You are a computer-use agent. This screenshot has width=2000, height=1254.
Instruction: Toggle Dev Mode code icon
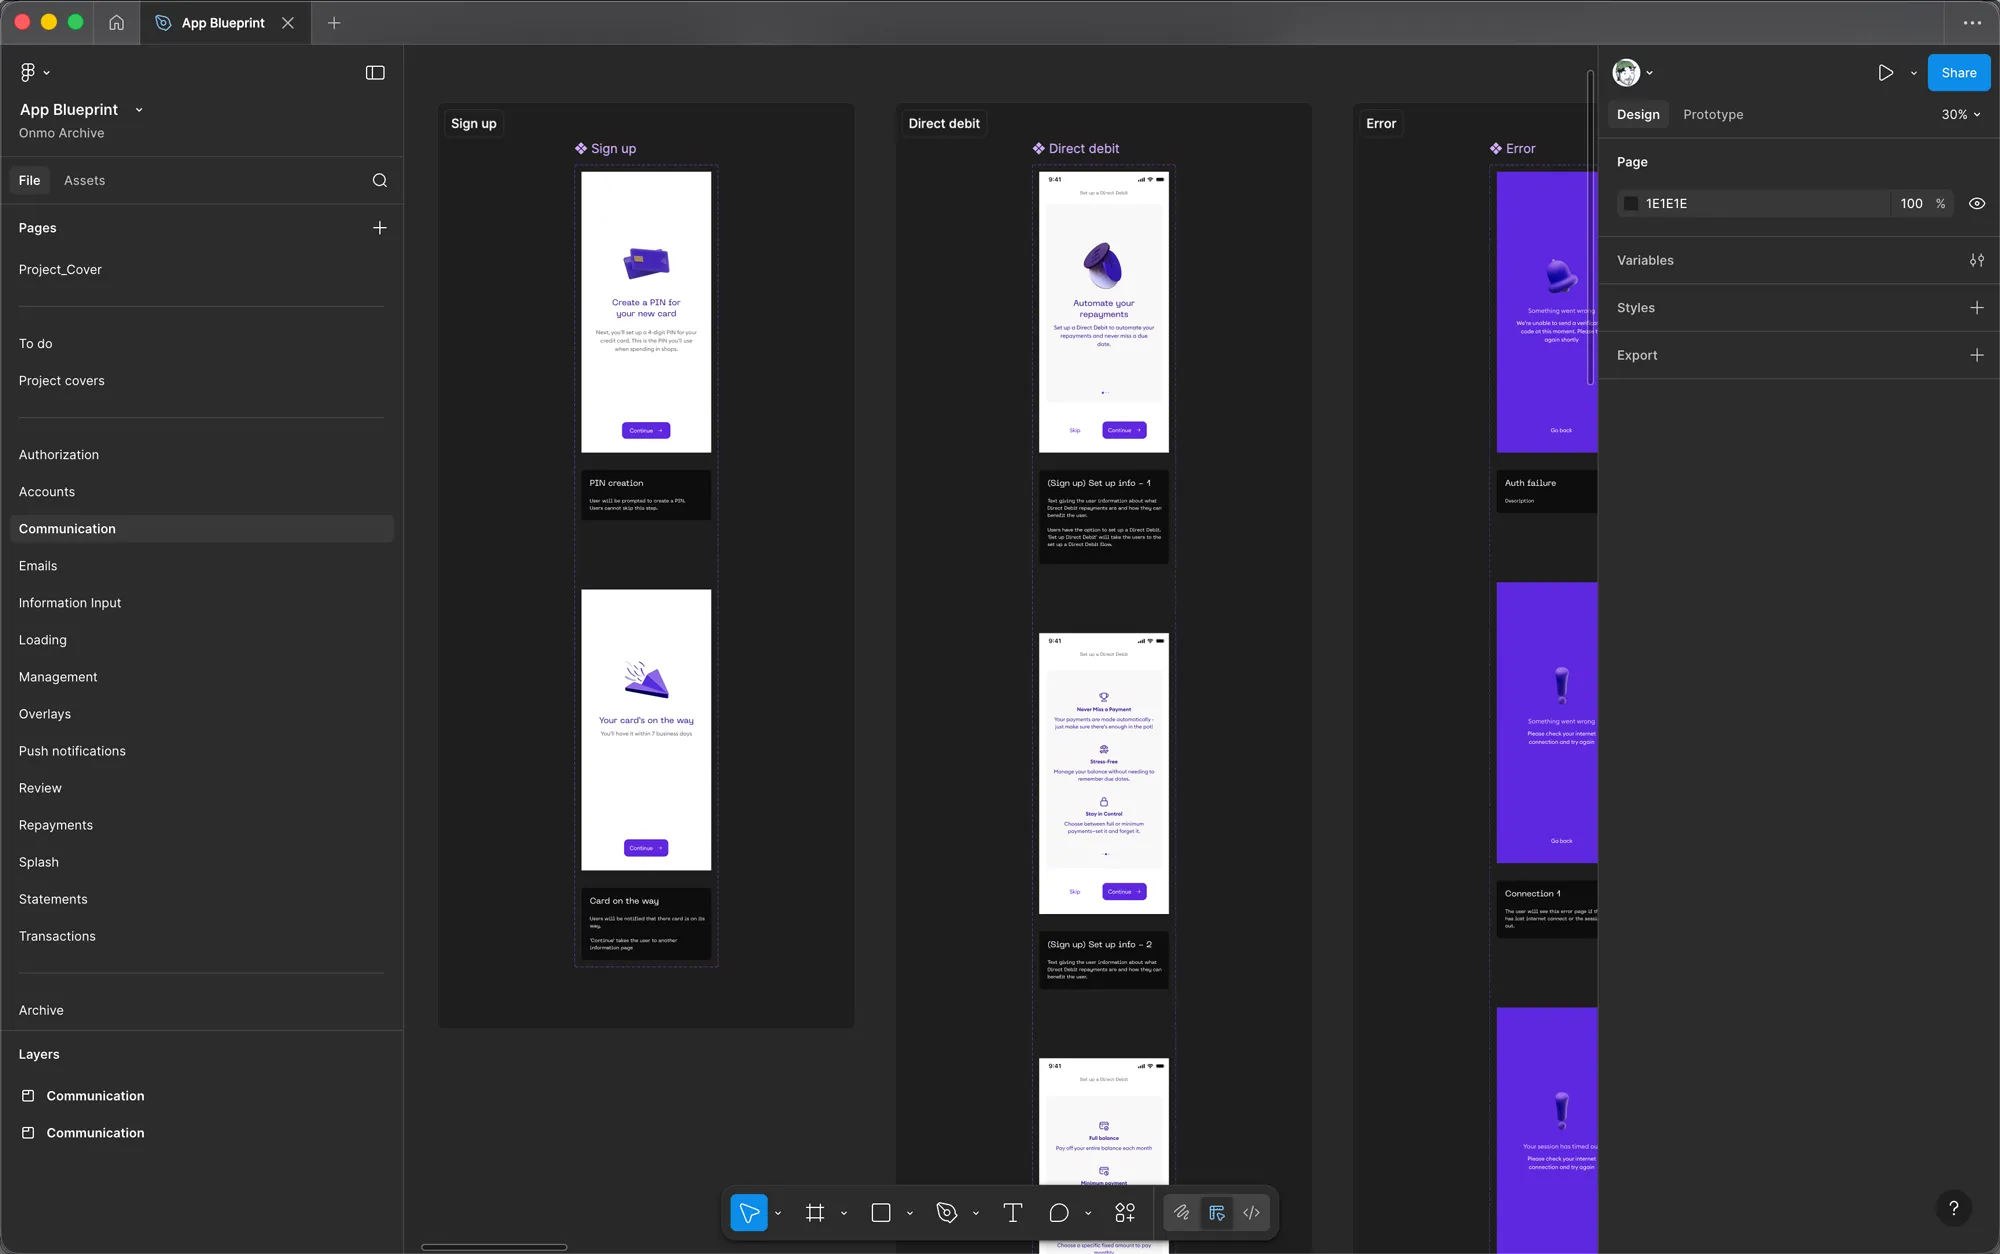click(1252, 1213)
